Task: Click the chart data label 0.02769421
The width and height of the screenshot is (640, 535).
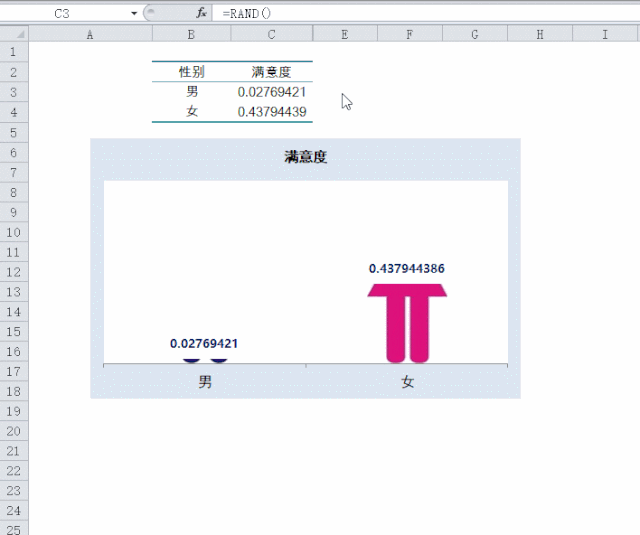Action: click(204, 344)
